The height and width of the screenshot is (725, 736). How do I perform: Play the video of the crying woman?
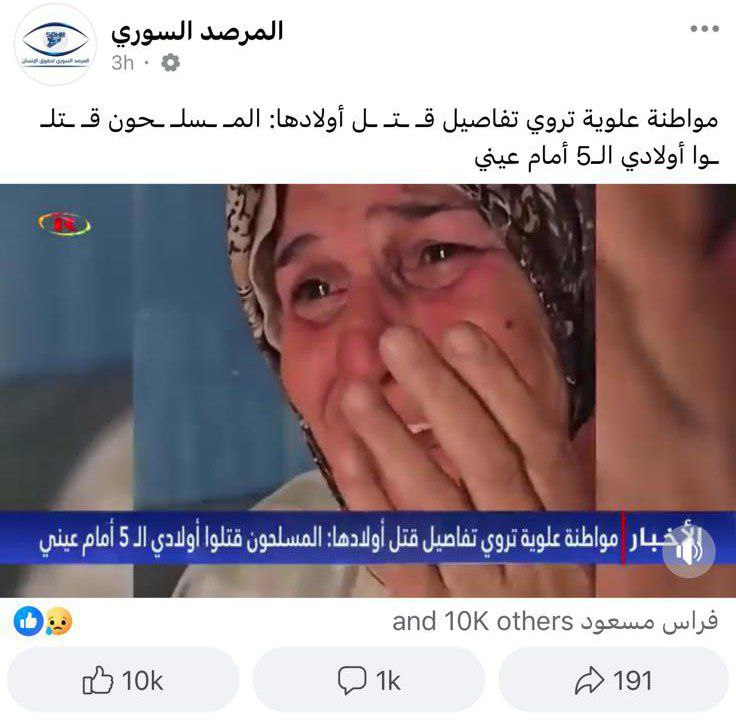point(368,390)
